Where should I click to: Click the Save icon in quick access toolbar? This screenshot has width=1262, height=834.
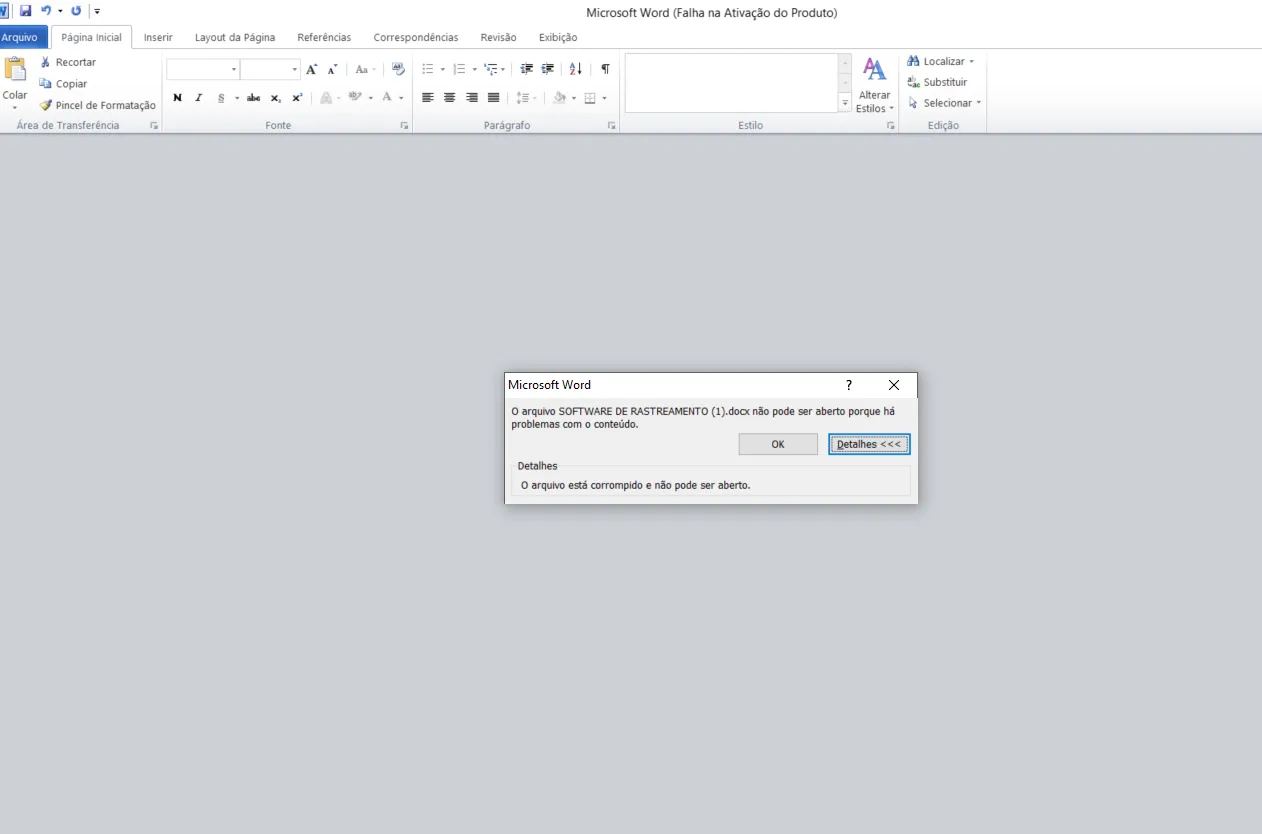[x=26, y=11]
